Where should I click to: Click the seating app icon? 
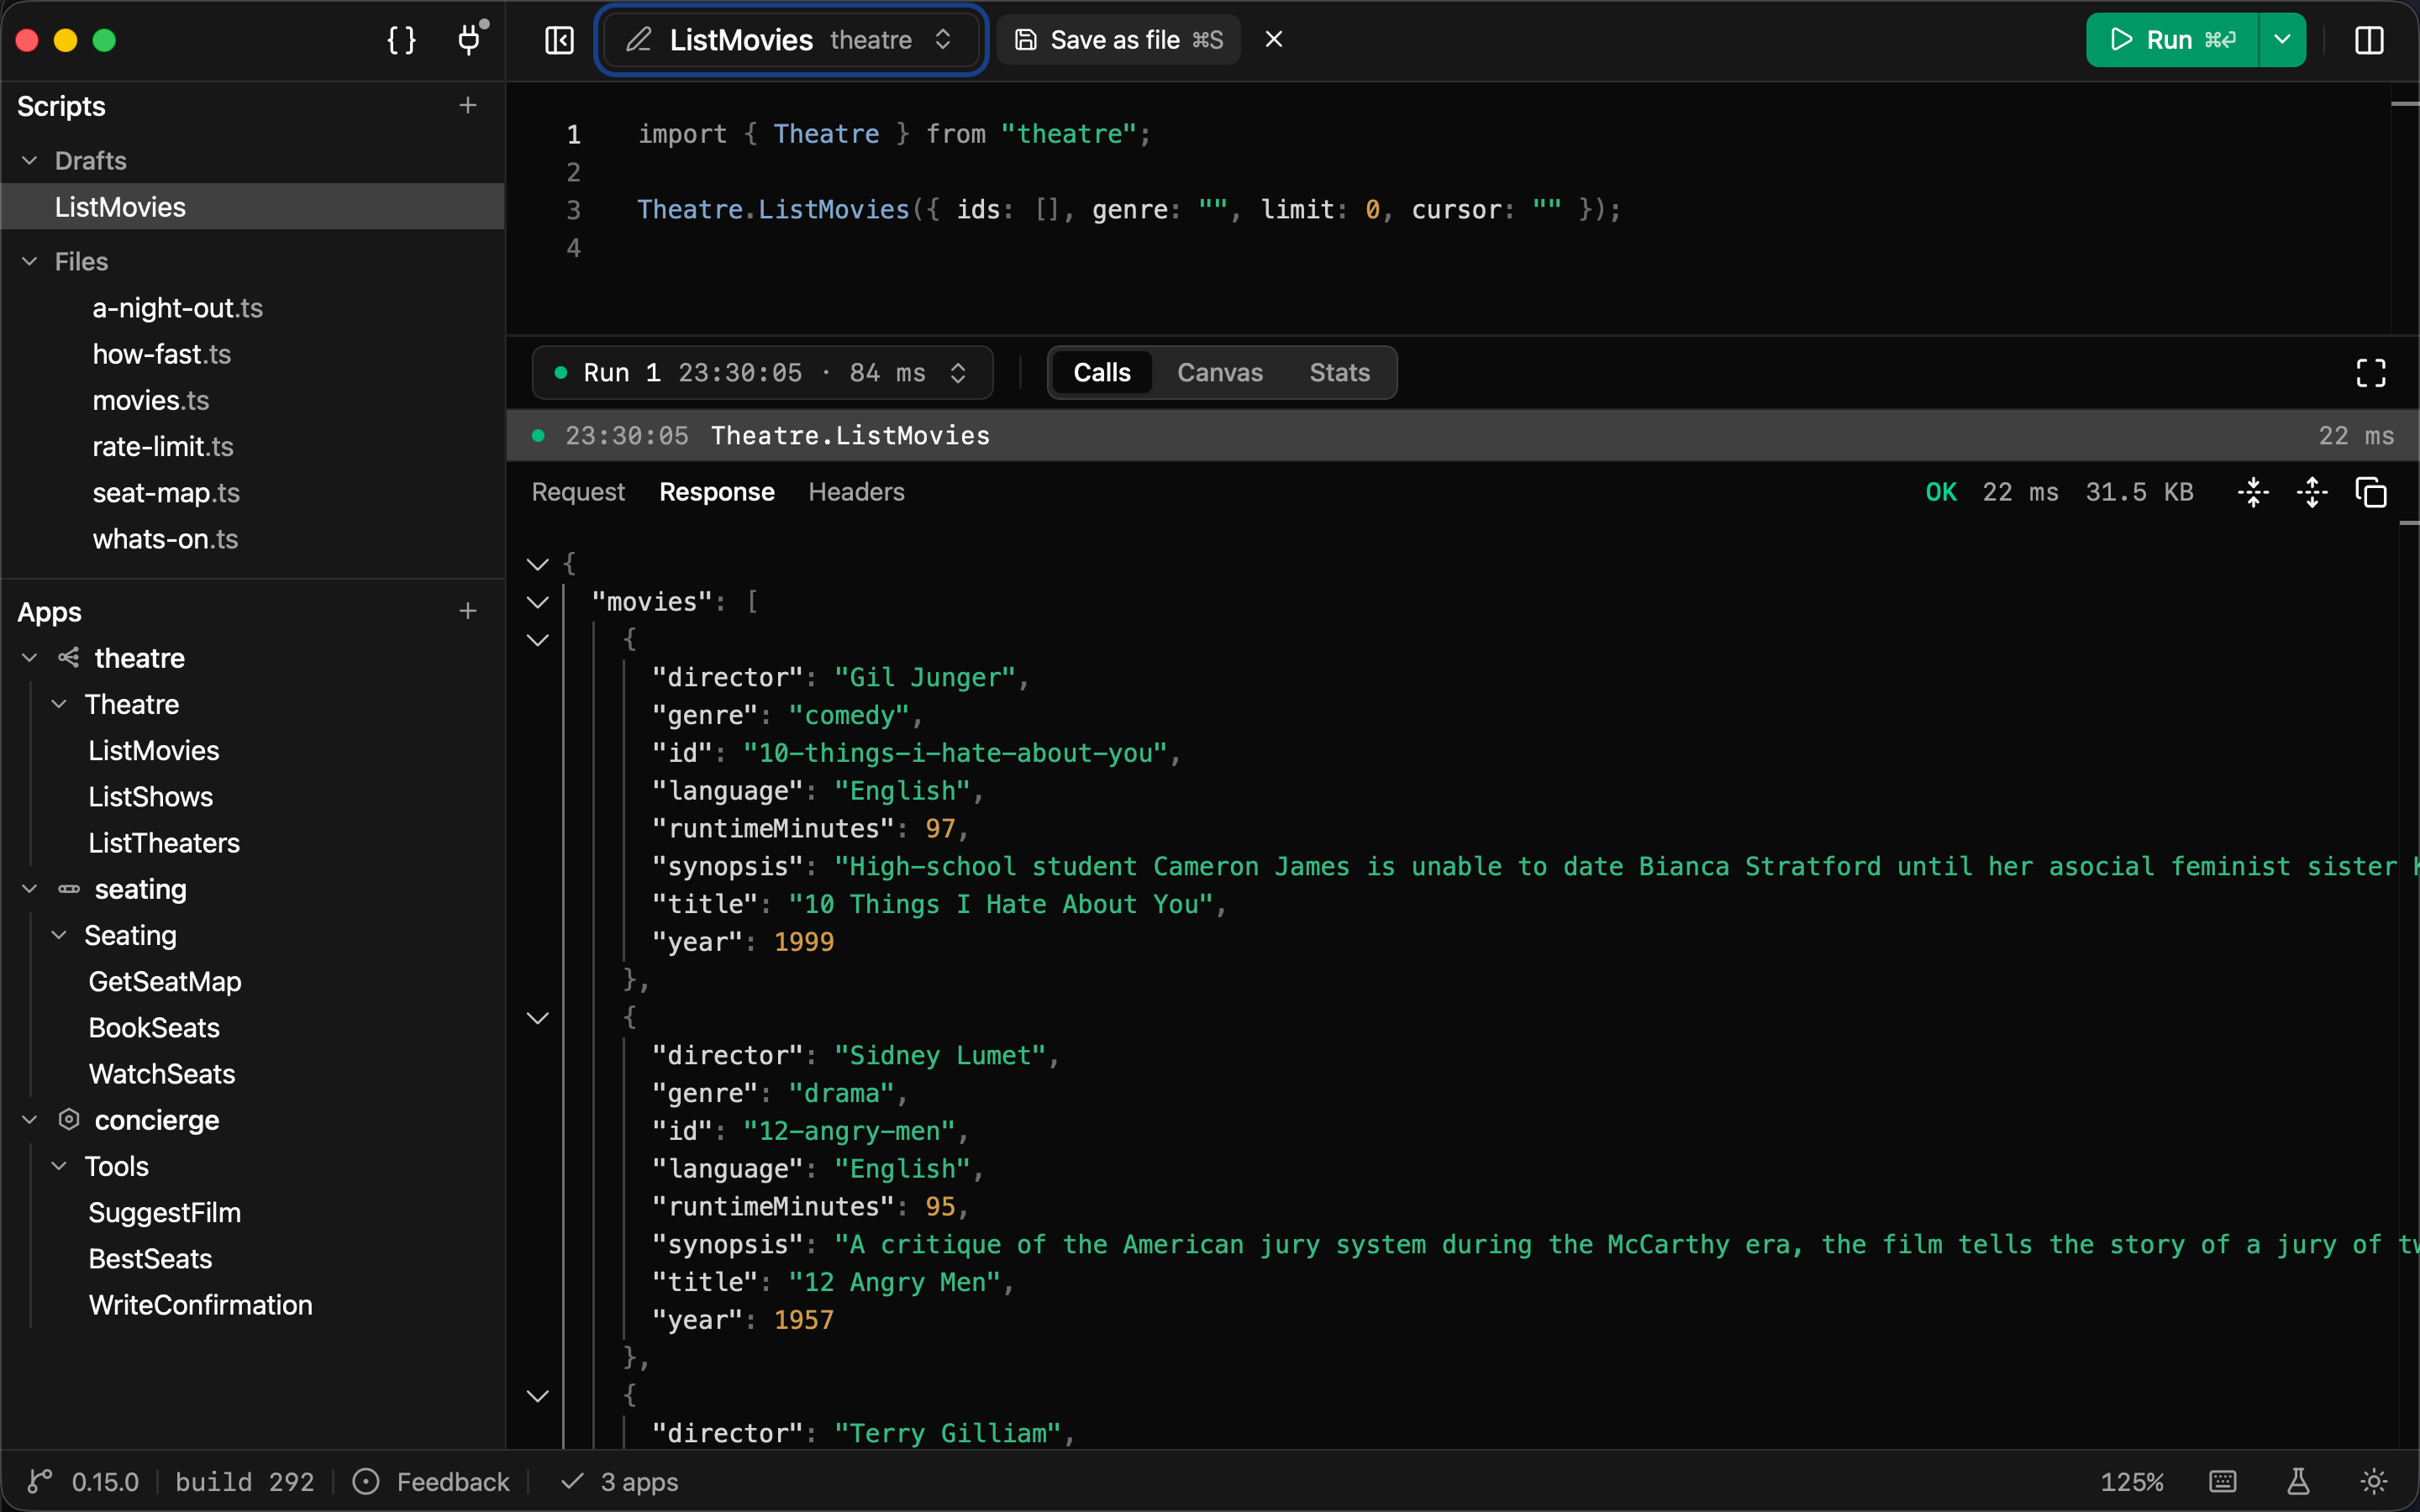pos(68,888)
